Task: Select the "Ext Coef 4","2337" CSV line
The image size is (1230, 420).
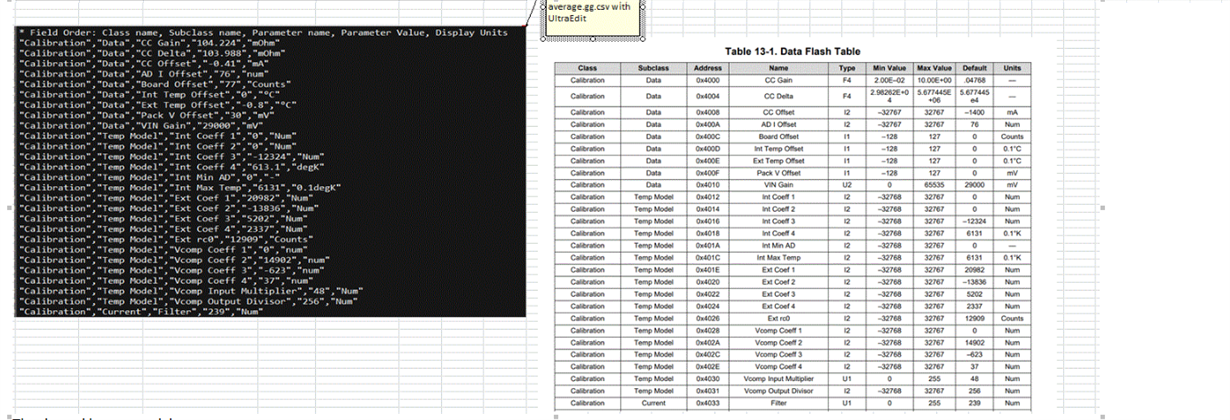Action: pos(165,229)
